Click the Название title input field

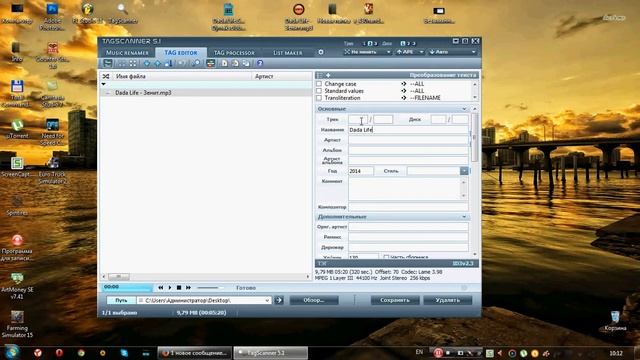408,130
